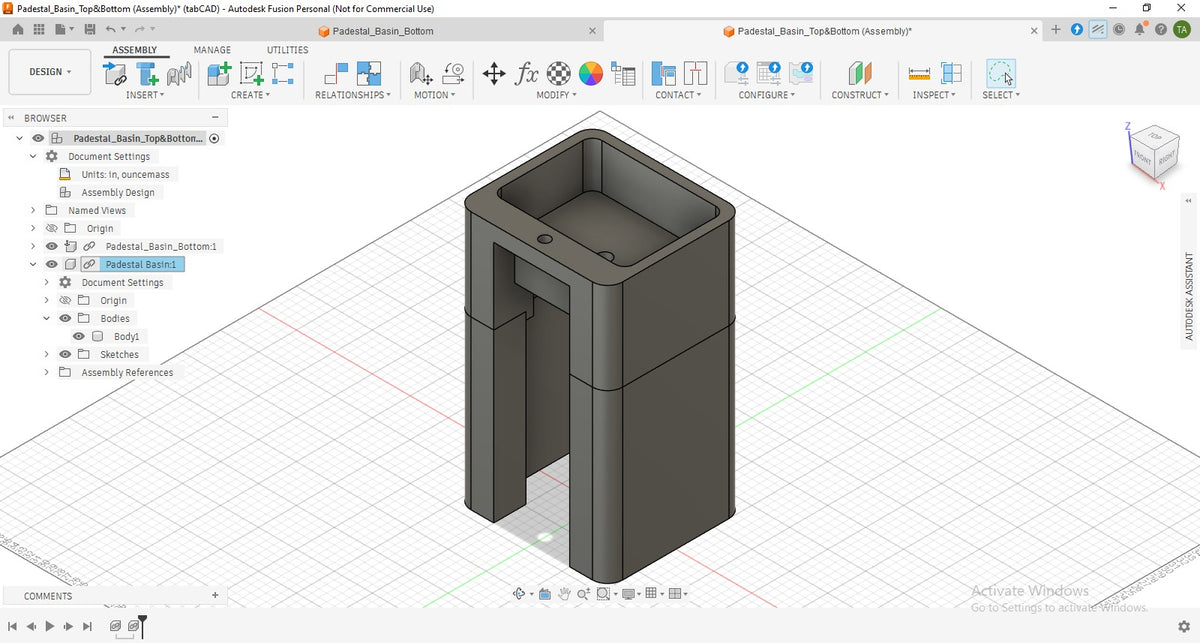Open the MODIFY dropdown menu
Image resolution: width=1200 pixels, height=643 pixels.
click(x=557, y=95)
